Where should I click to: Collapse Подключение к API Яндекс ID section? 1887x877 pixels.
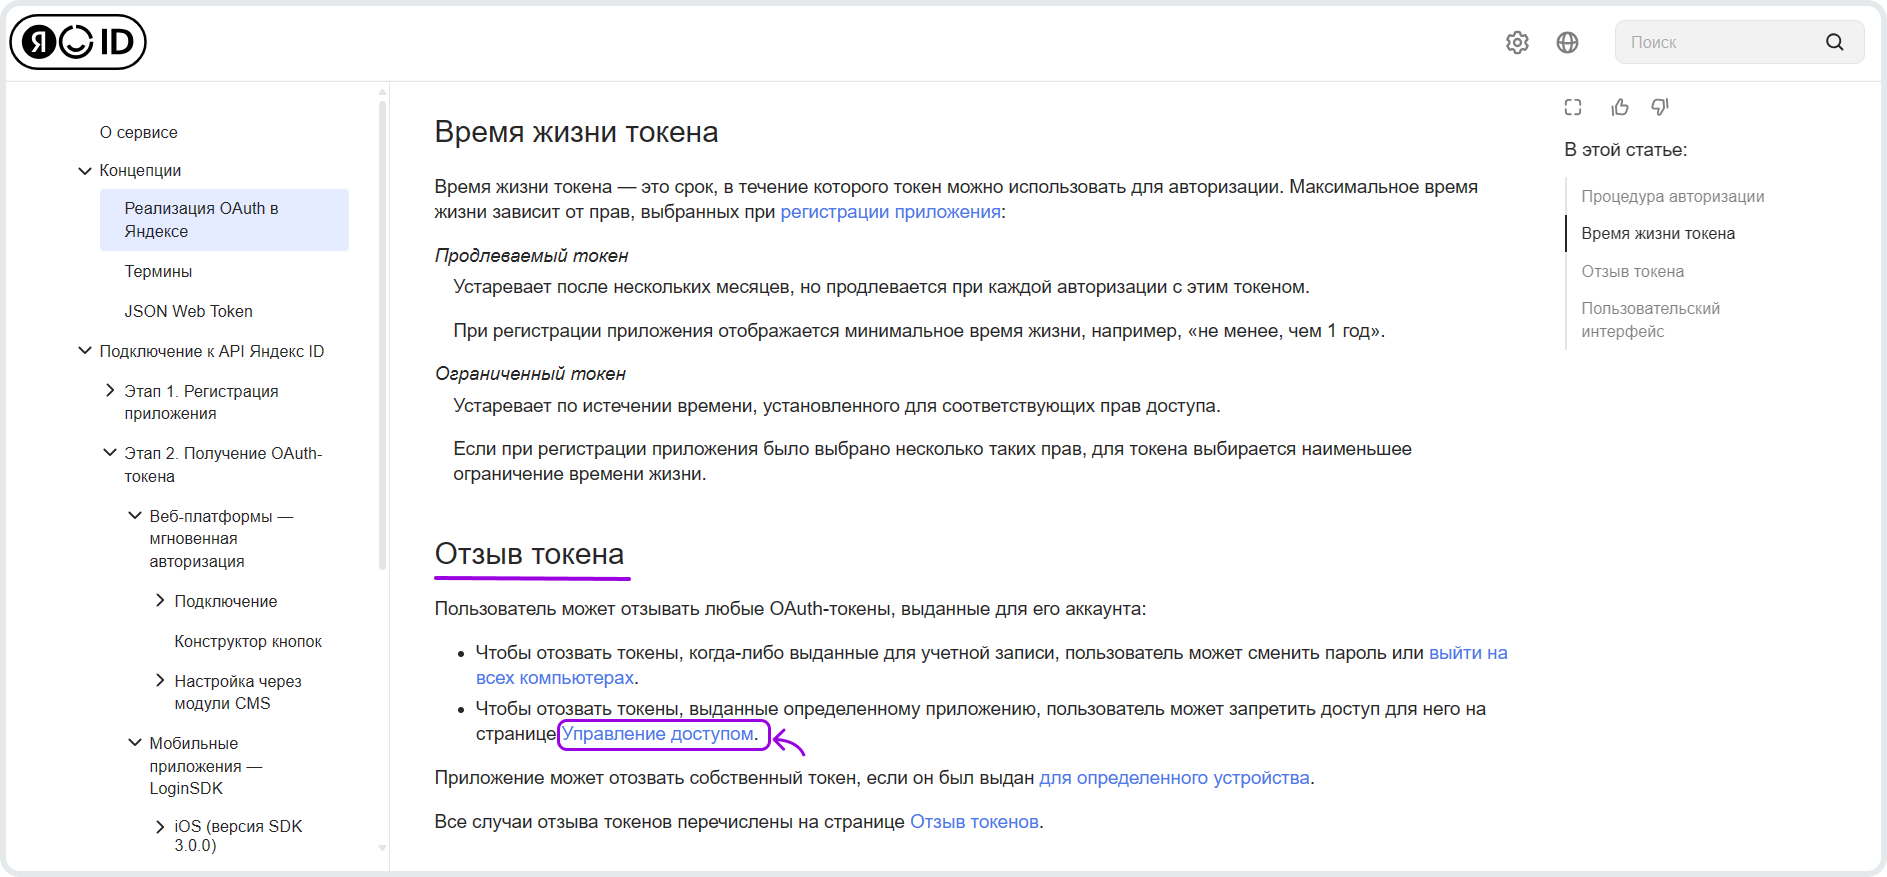(85, 351)
